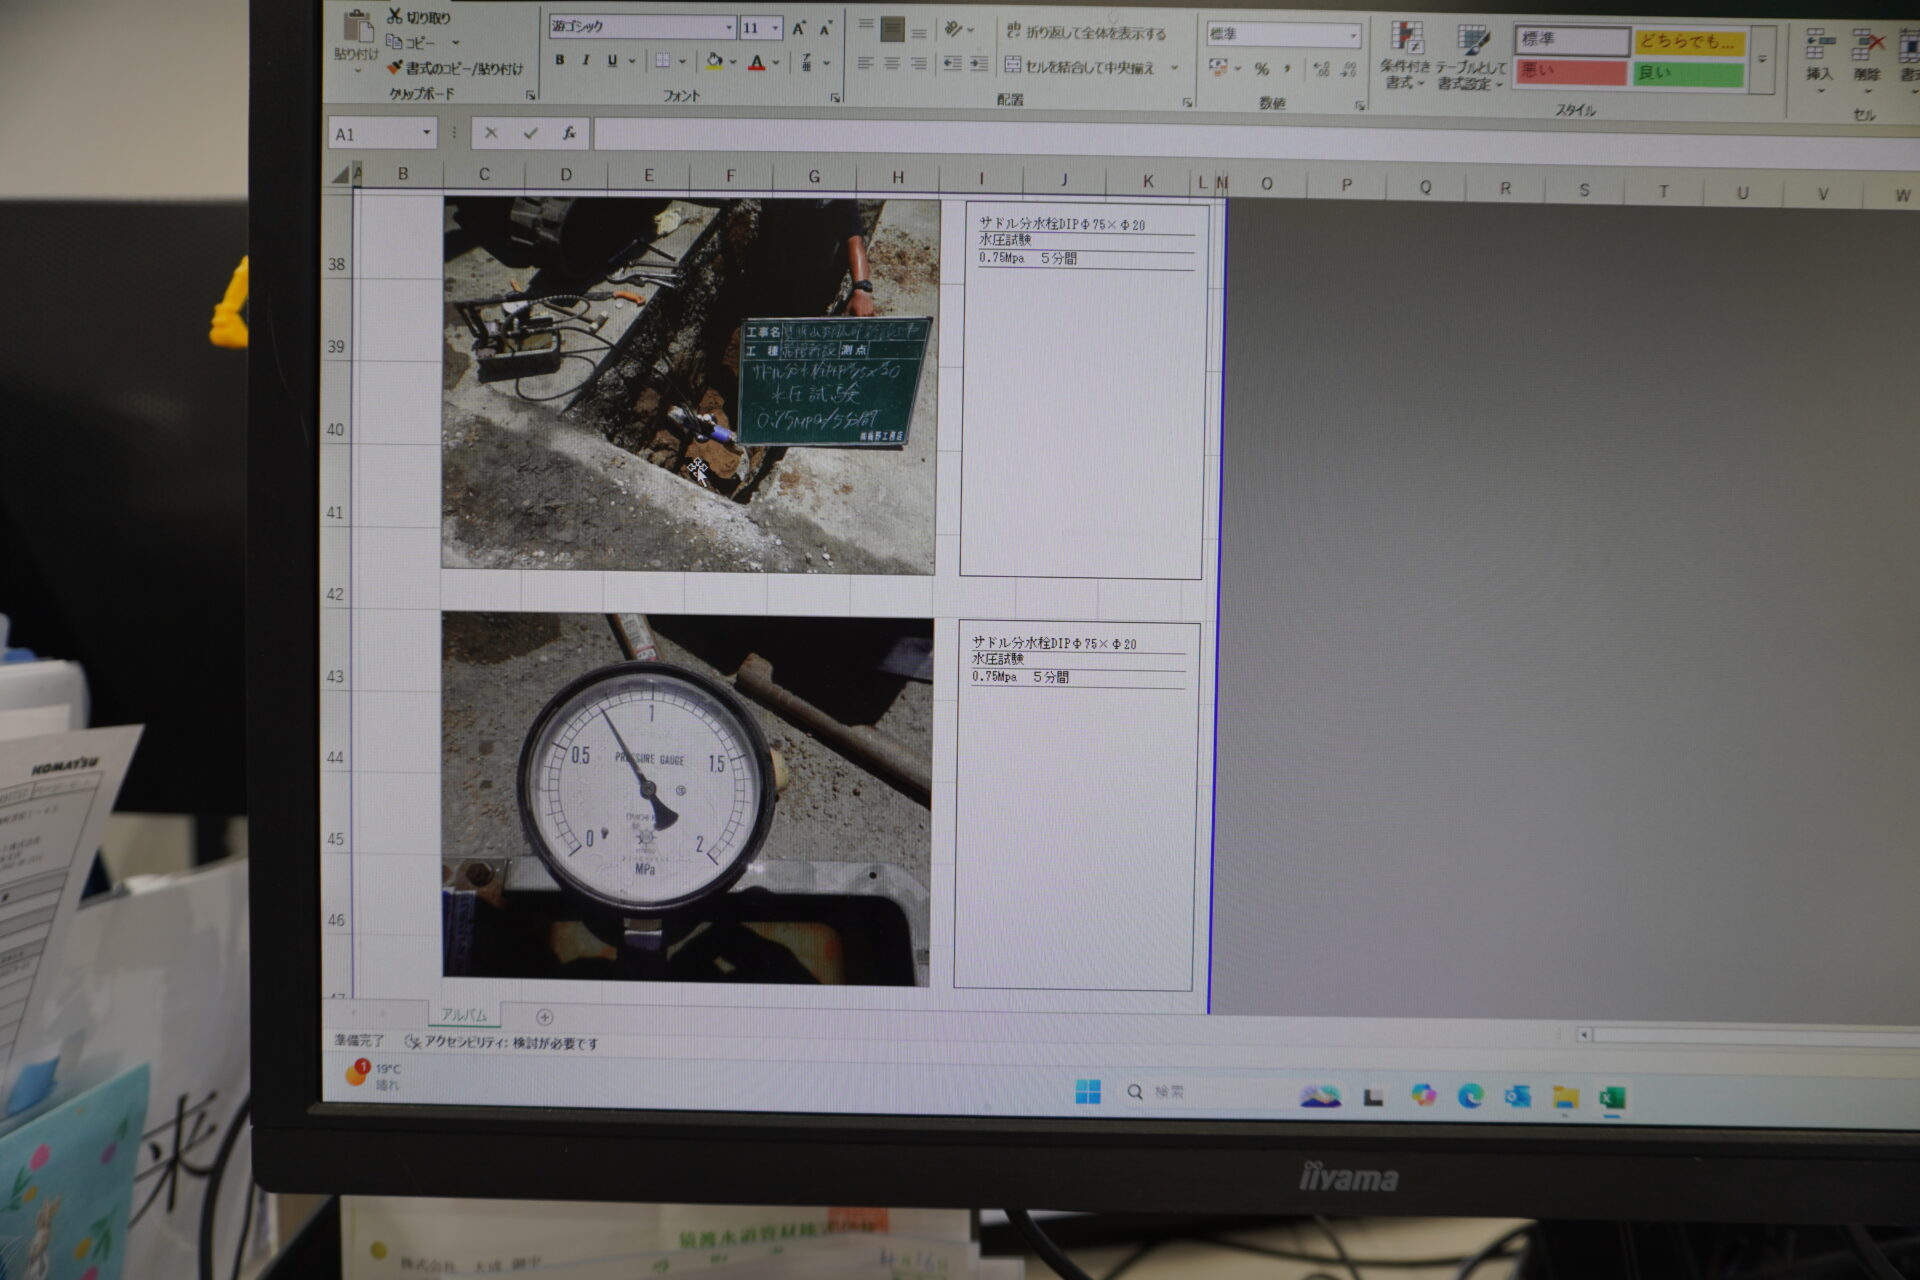Open the number format 標準 dropdown
1920x1280 pixels.
(x=1353, y=36)
